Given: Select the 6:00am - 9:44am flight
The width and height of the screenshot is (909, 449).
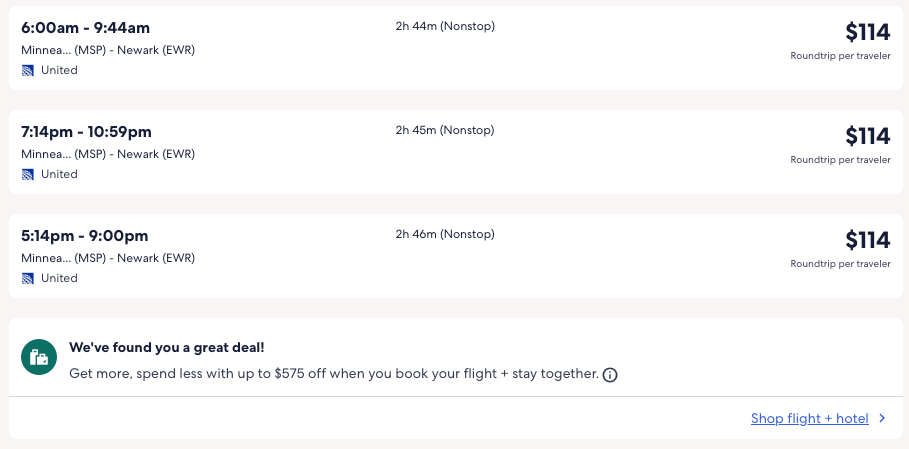Looking at the screenshot, I should [x=86, y=27].
